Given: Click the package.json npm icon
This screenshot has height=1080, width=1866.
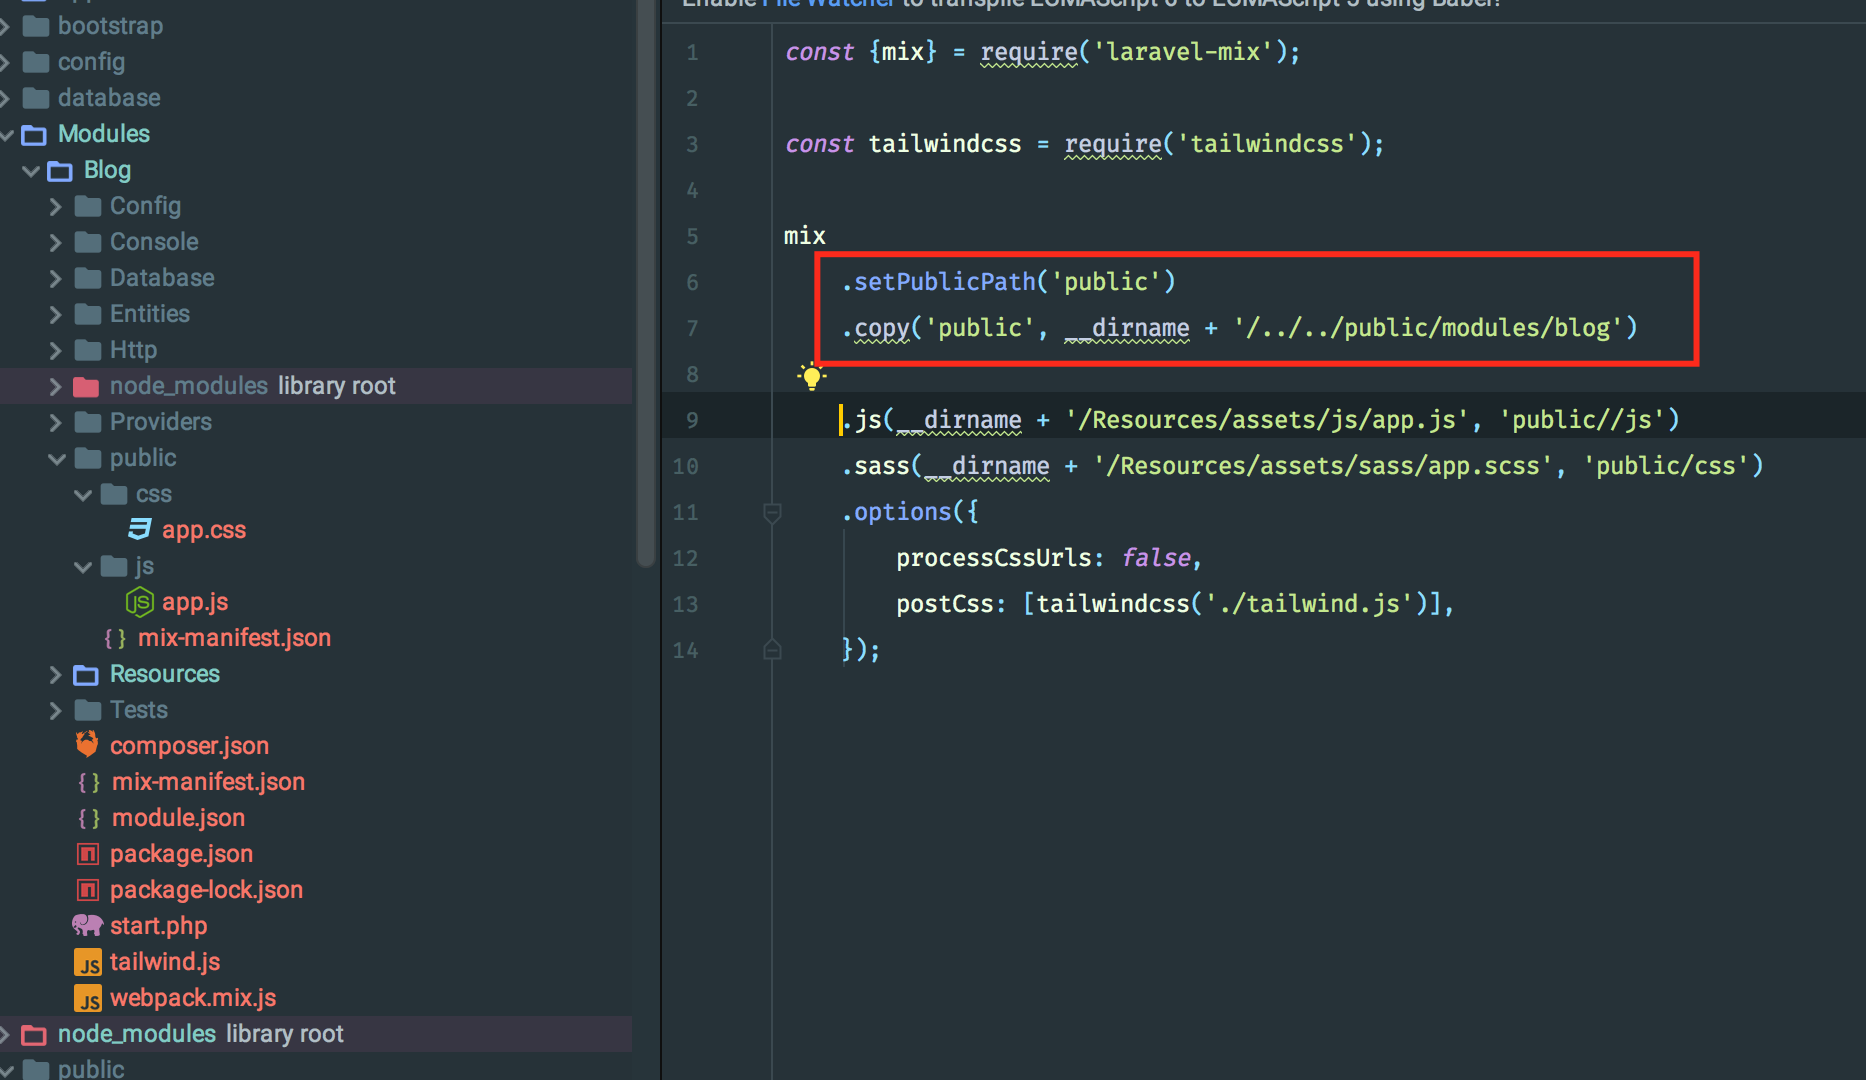Looking at the screenshot, I should point(87,853).
